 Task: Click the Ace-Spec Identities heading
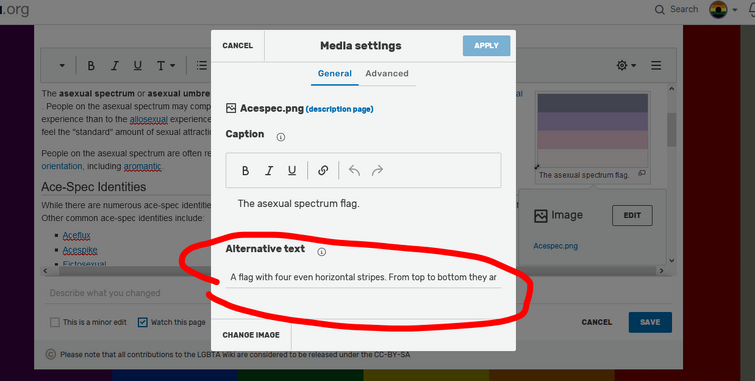[x=93, y=187]
